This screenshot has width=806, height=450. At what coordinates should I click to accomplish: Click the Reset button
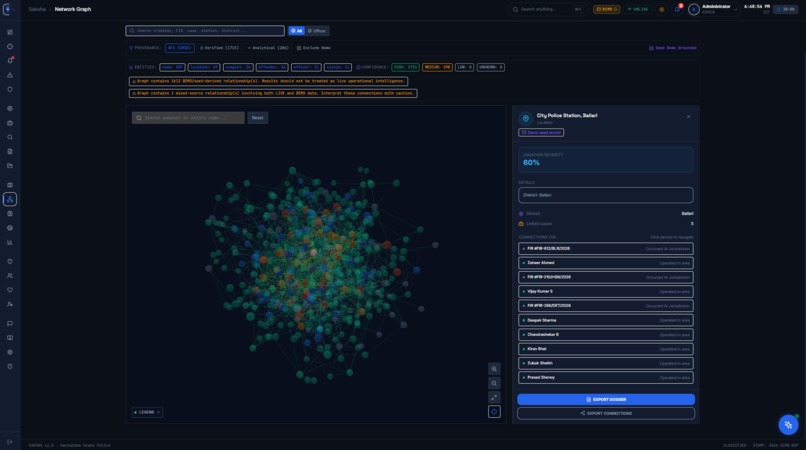tap(258, 118)
